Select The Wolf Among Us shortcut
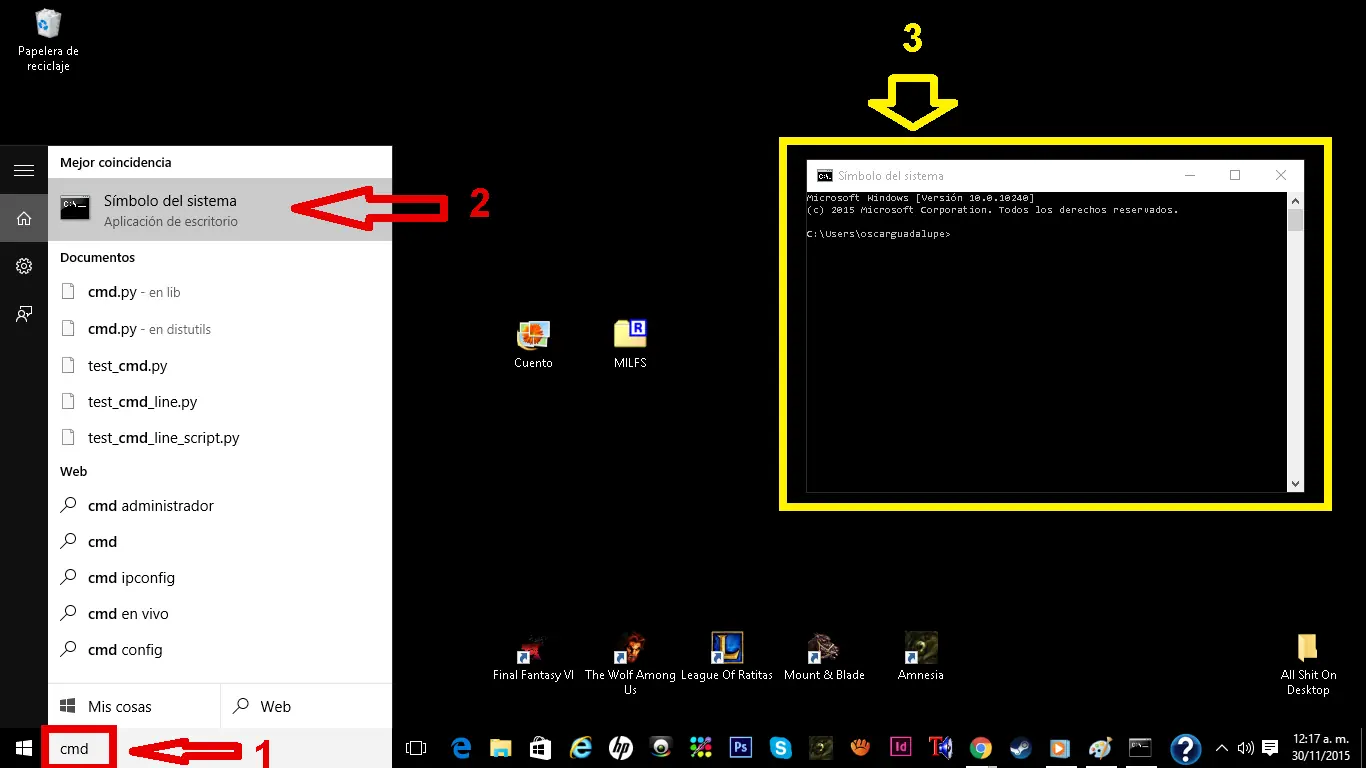The image size is (1366, 768). click(x=630, y=664)
